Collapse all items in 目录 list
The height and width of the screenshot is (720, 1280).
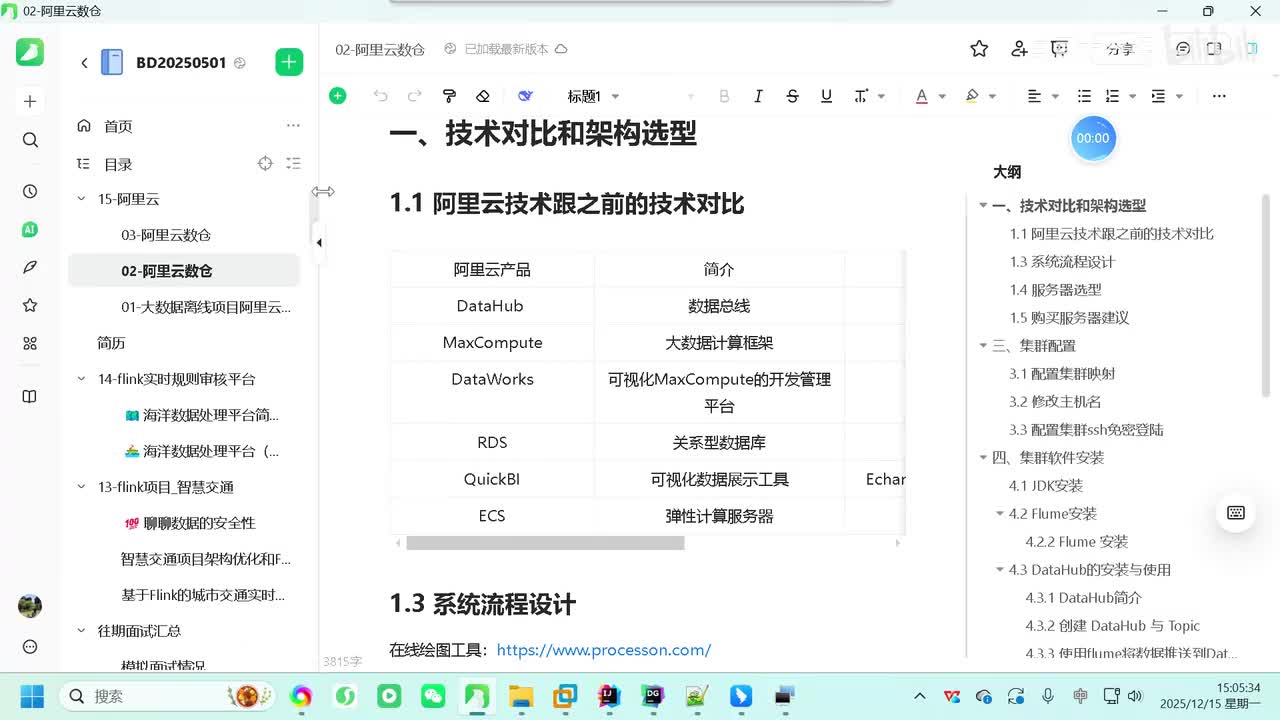point(293,163)
